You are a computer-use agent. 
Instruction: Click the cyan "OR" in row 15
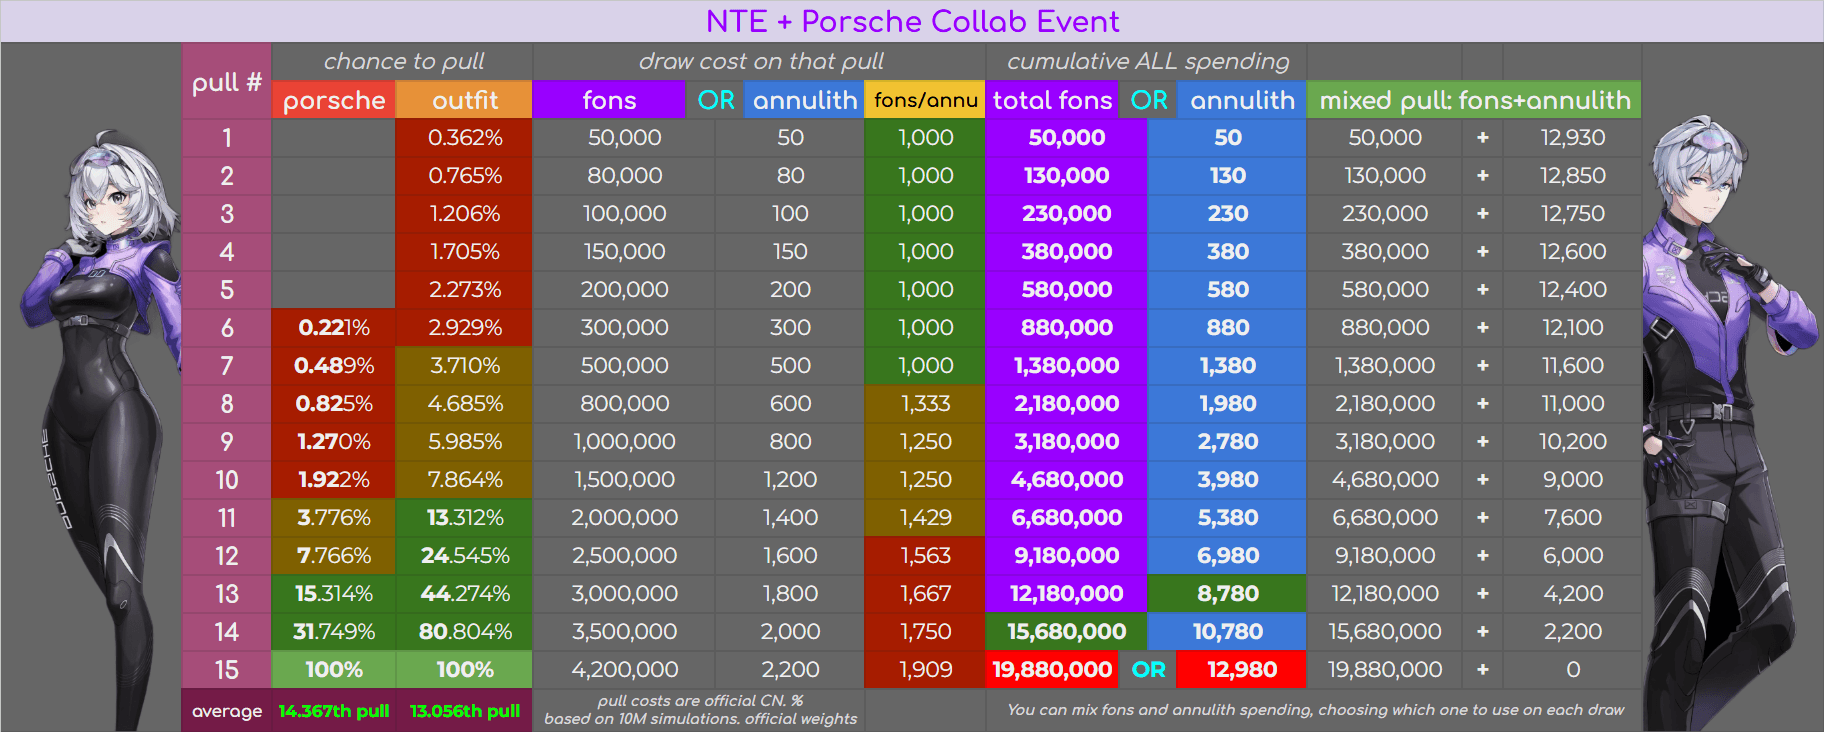pyautogui.click(x=1148, y=670)
